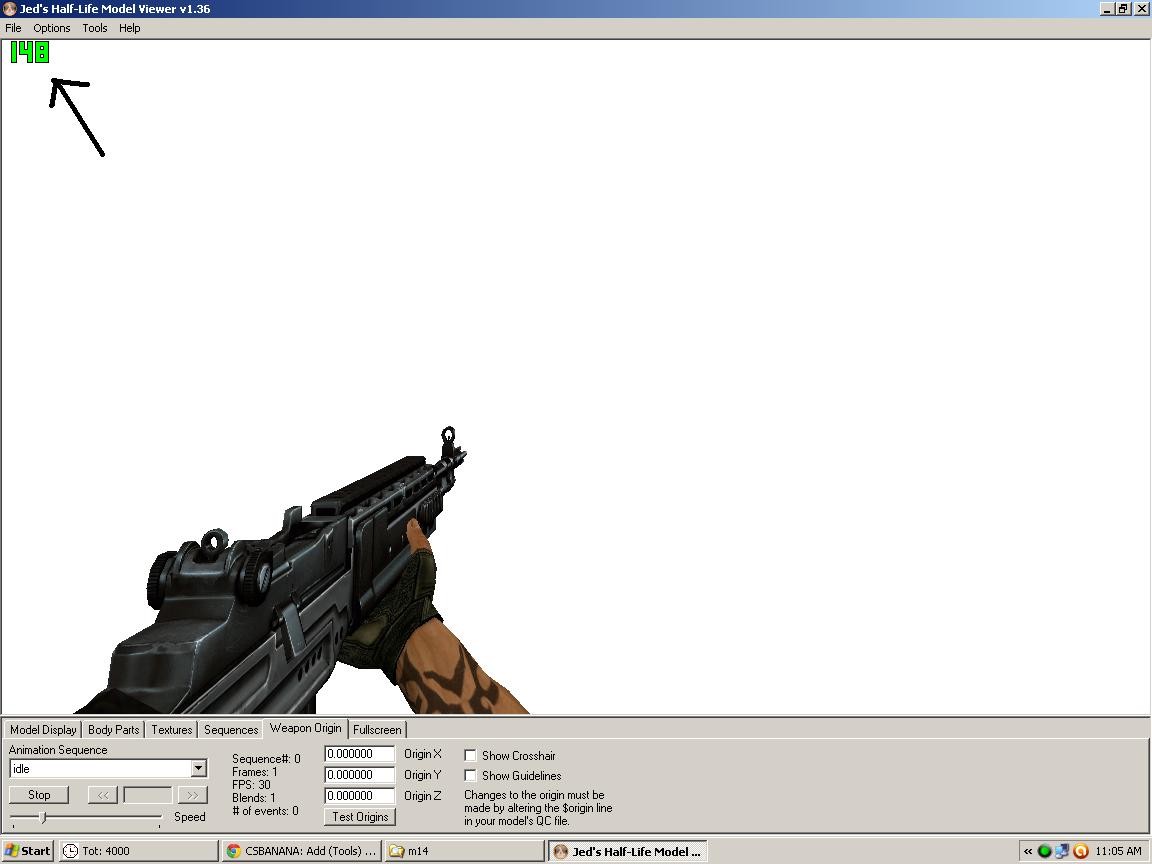Open the Options menu
Viewport: 1152px width, 864px height.
52,28
